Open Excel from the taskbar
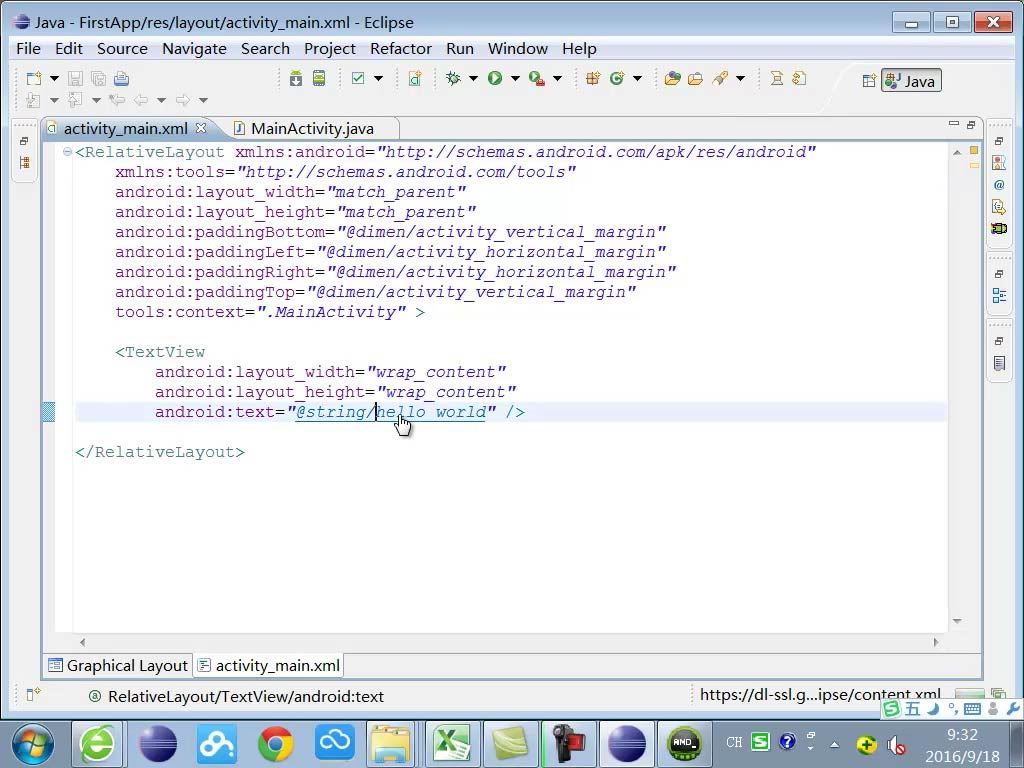The width and height of the screenshot is (1024, 768). pyautogui.click(x=452, y=744)
